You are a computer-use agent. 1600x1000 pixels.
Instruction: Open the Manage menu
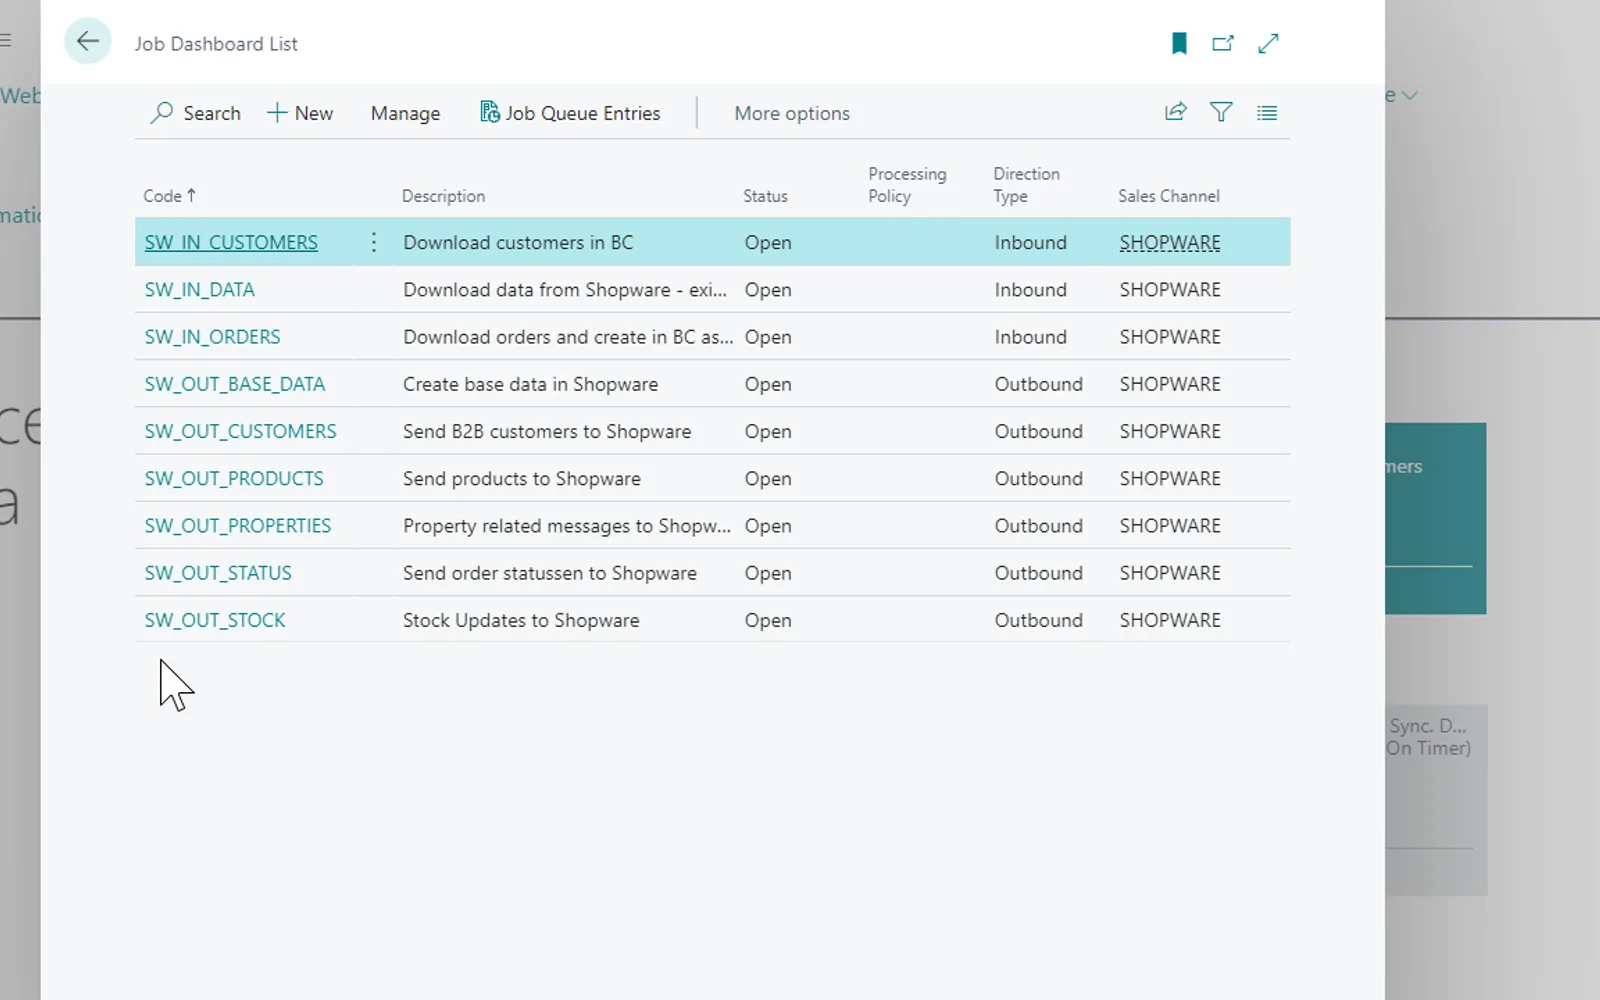pyautogui.click(x=405, y=114)
